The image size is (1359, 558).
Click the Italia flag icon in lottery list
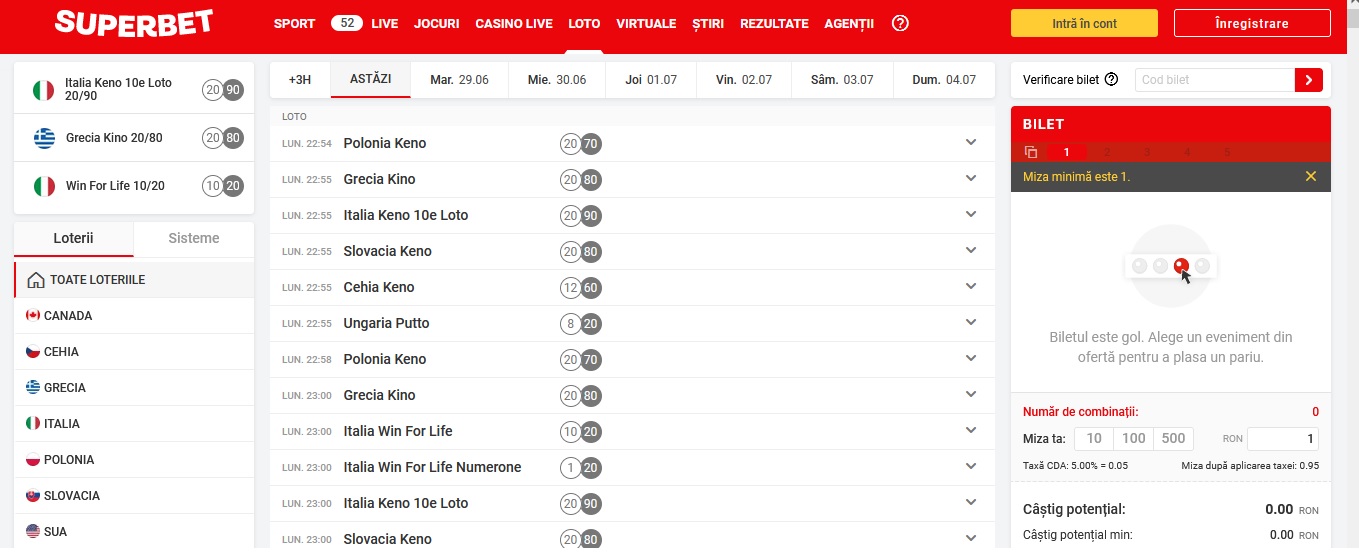click(33, 424)
